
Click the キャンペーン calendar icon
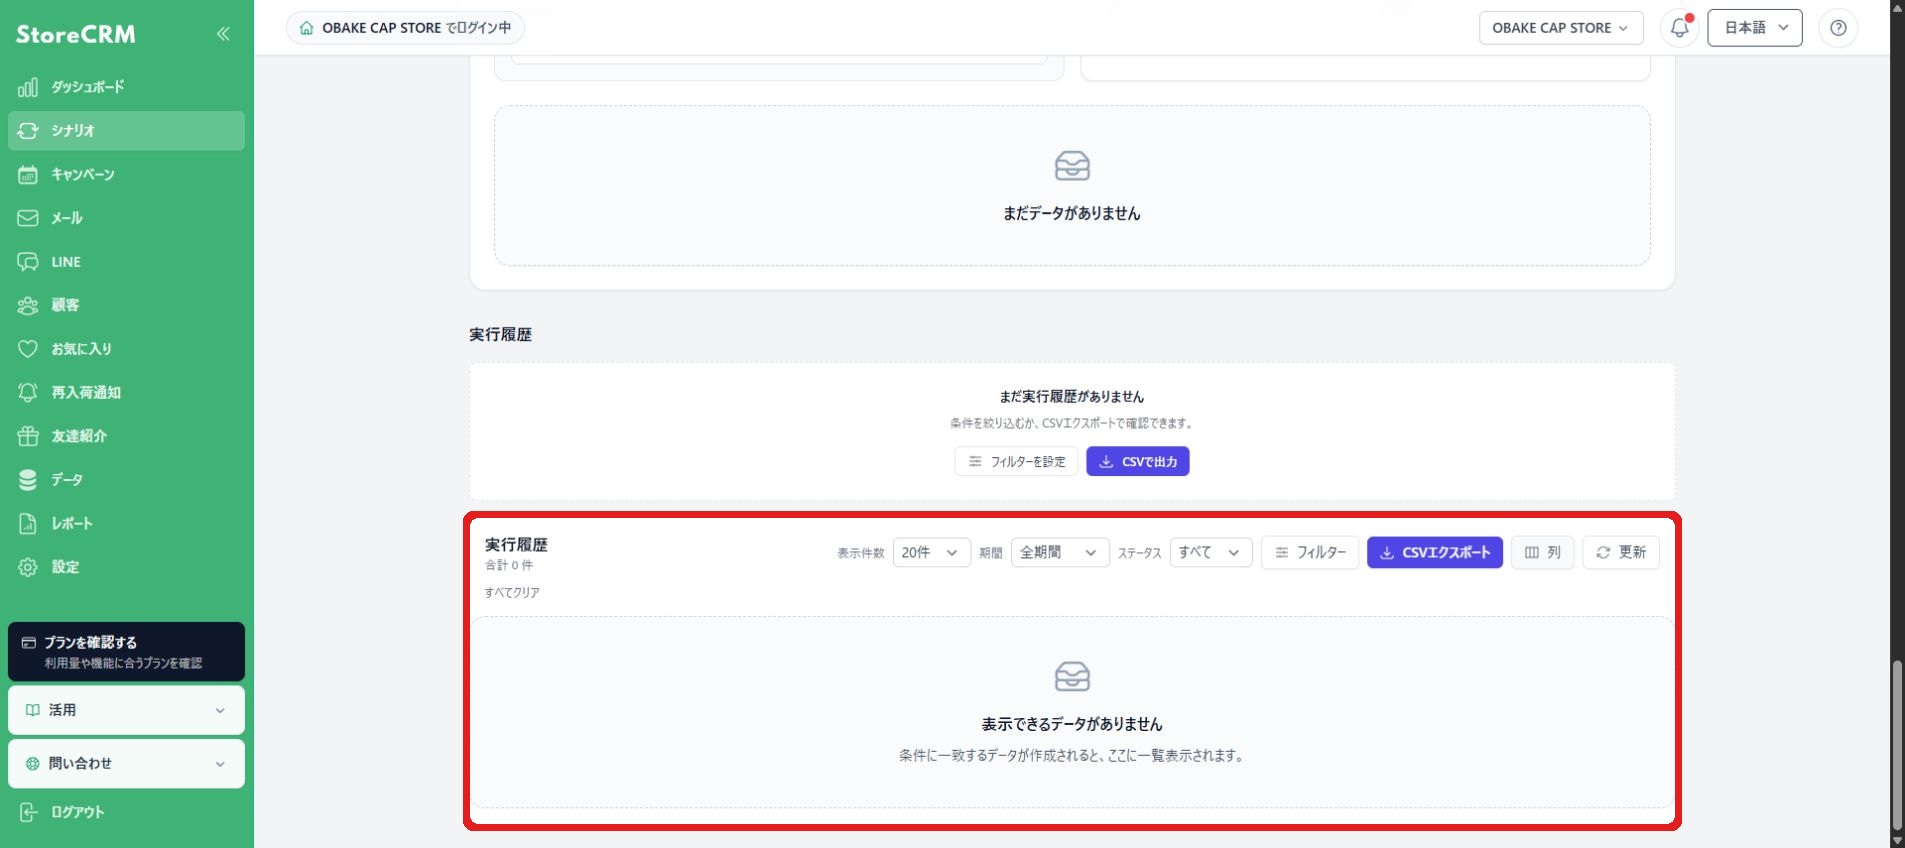click(28, 174)
